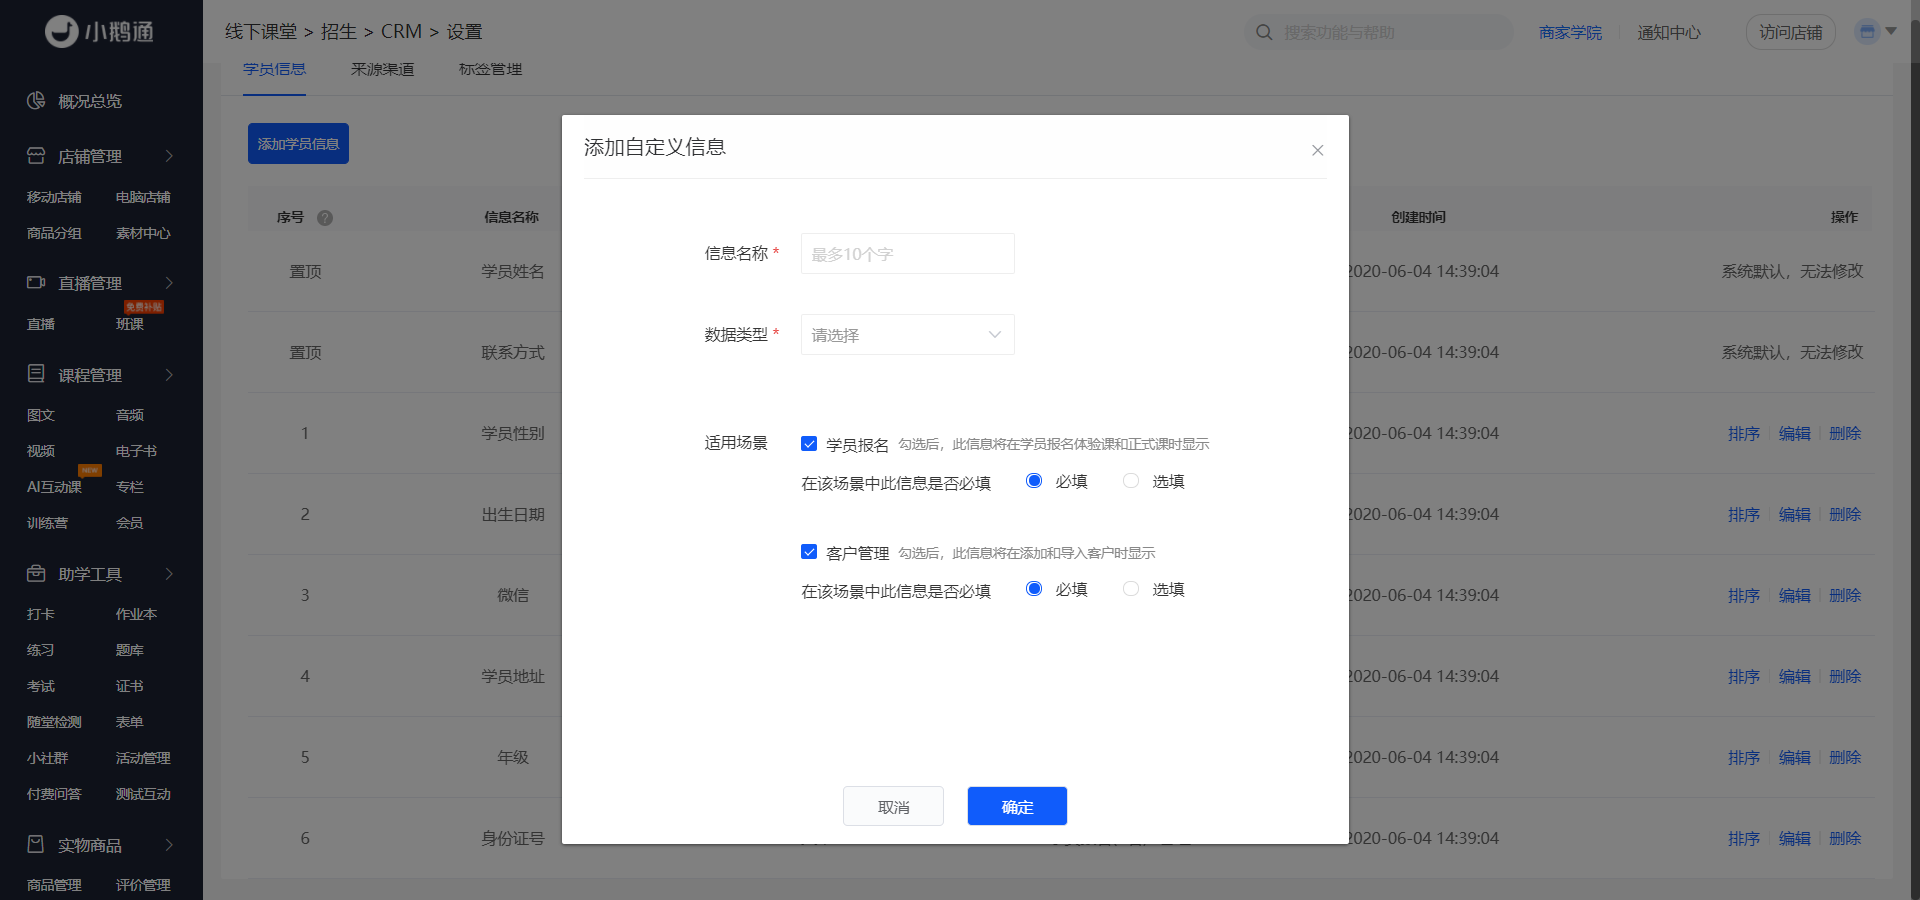Expand the 实物商品 section
This screenshot has width=1920, height=900.
point(169,845)
